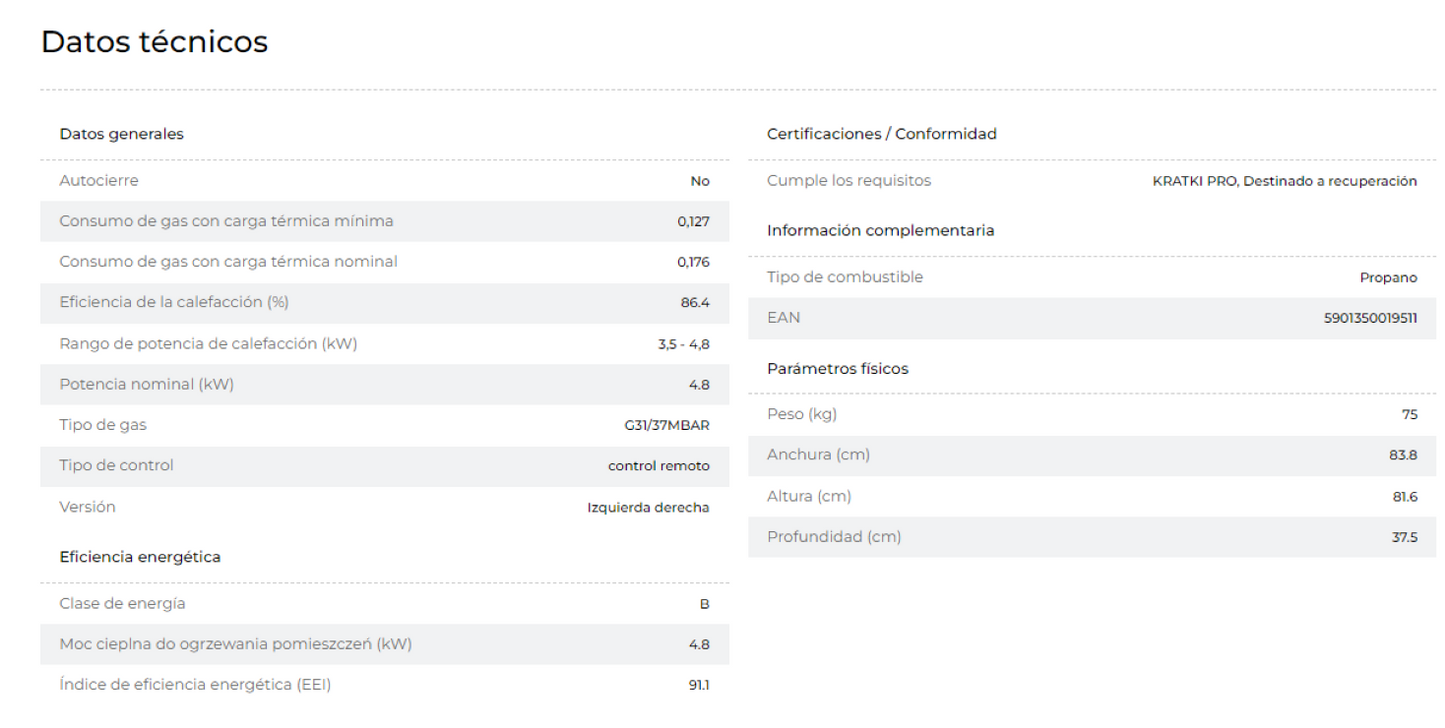Select the 0,127 gas consumption value
This screenshot has height=728, width=1445.
[x=693, y=222]
